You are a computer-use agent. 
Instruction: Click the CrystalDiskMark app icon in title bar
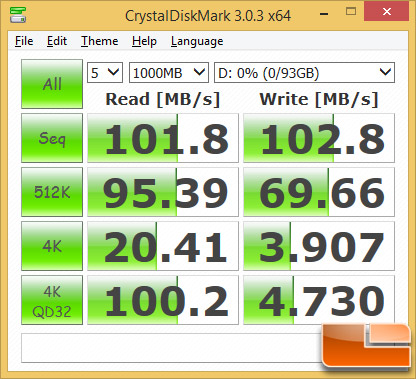(x=18, y=15)
